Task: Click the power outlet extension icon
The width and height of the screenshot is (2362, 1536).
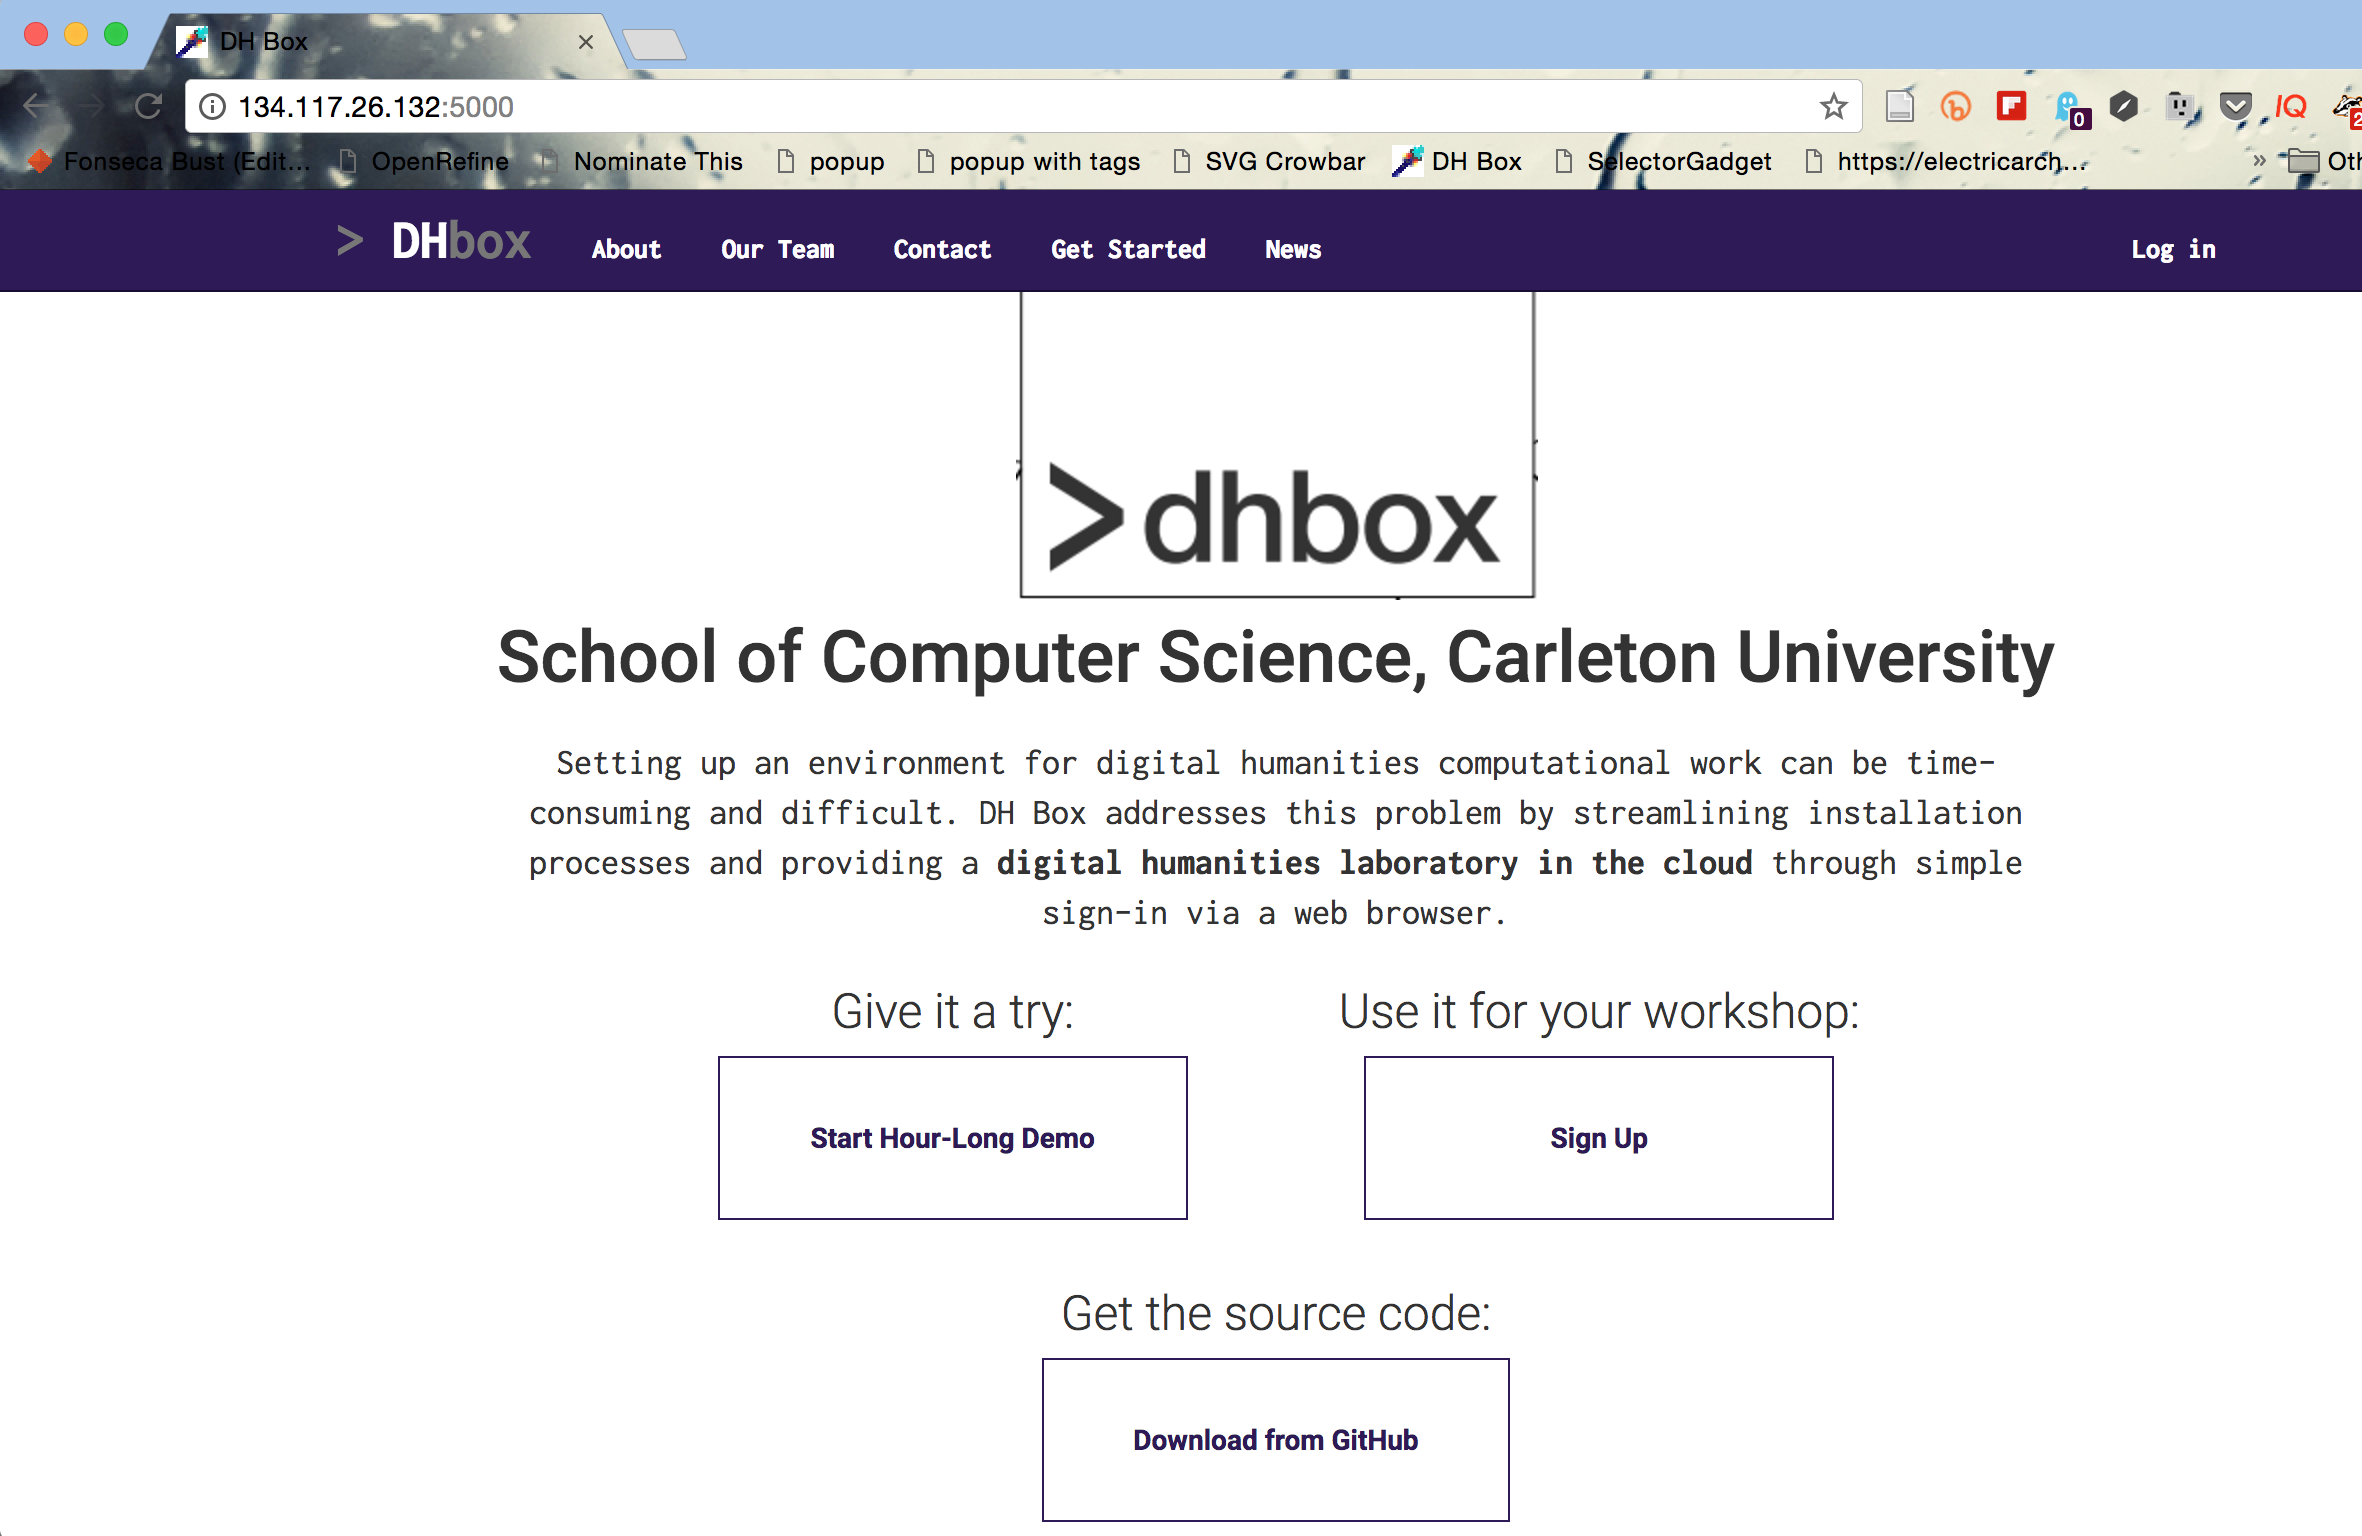Action: (2180, 106)
